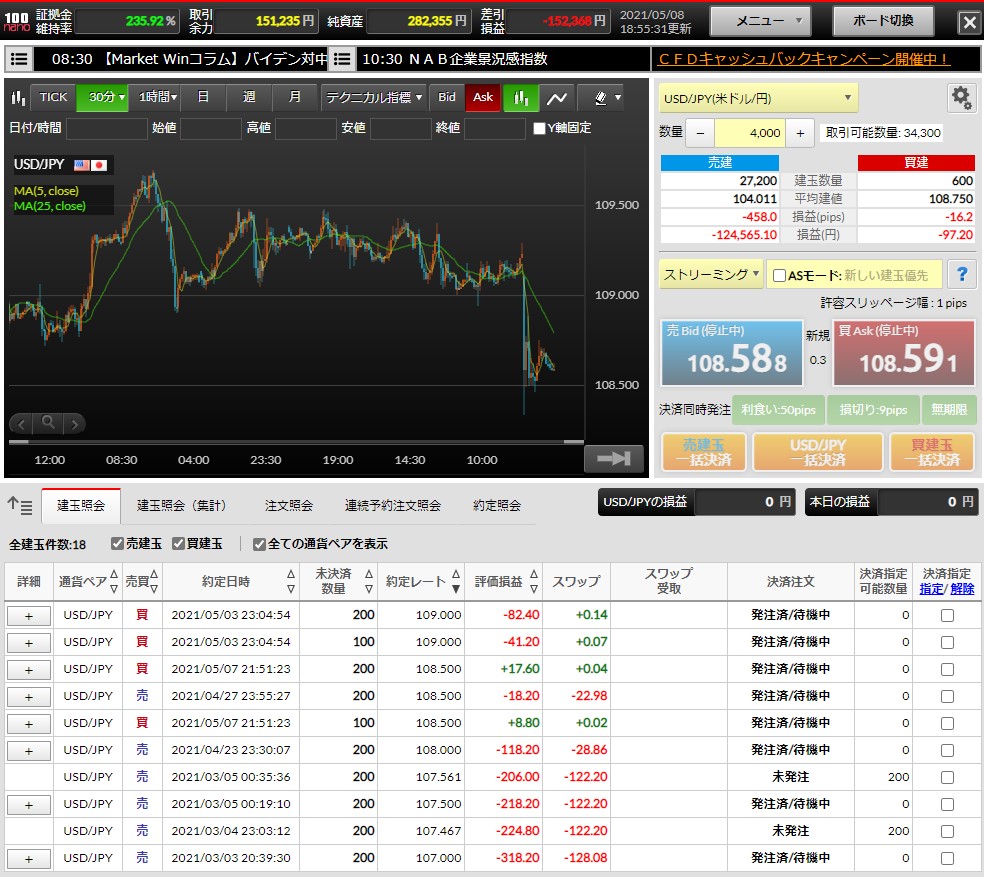Open the メニュー dropdown
This screenshot has height=877, width=984.
click(760, 21)
